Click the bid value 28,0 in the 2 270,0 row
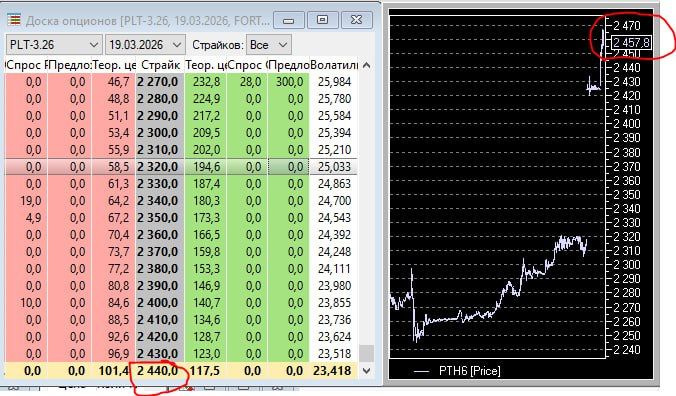Viewport: 676px width, 396px height. pos(251,82)
